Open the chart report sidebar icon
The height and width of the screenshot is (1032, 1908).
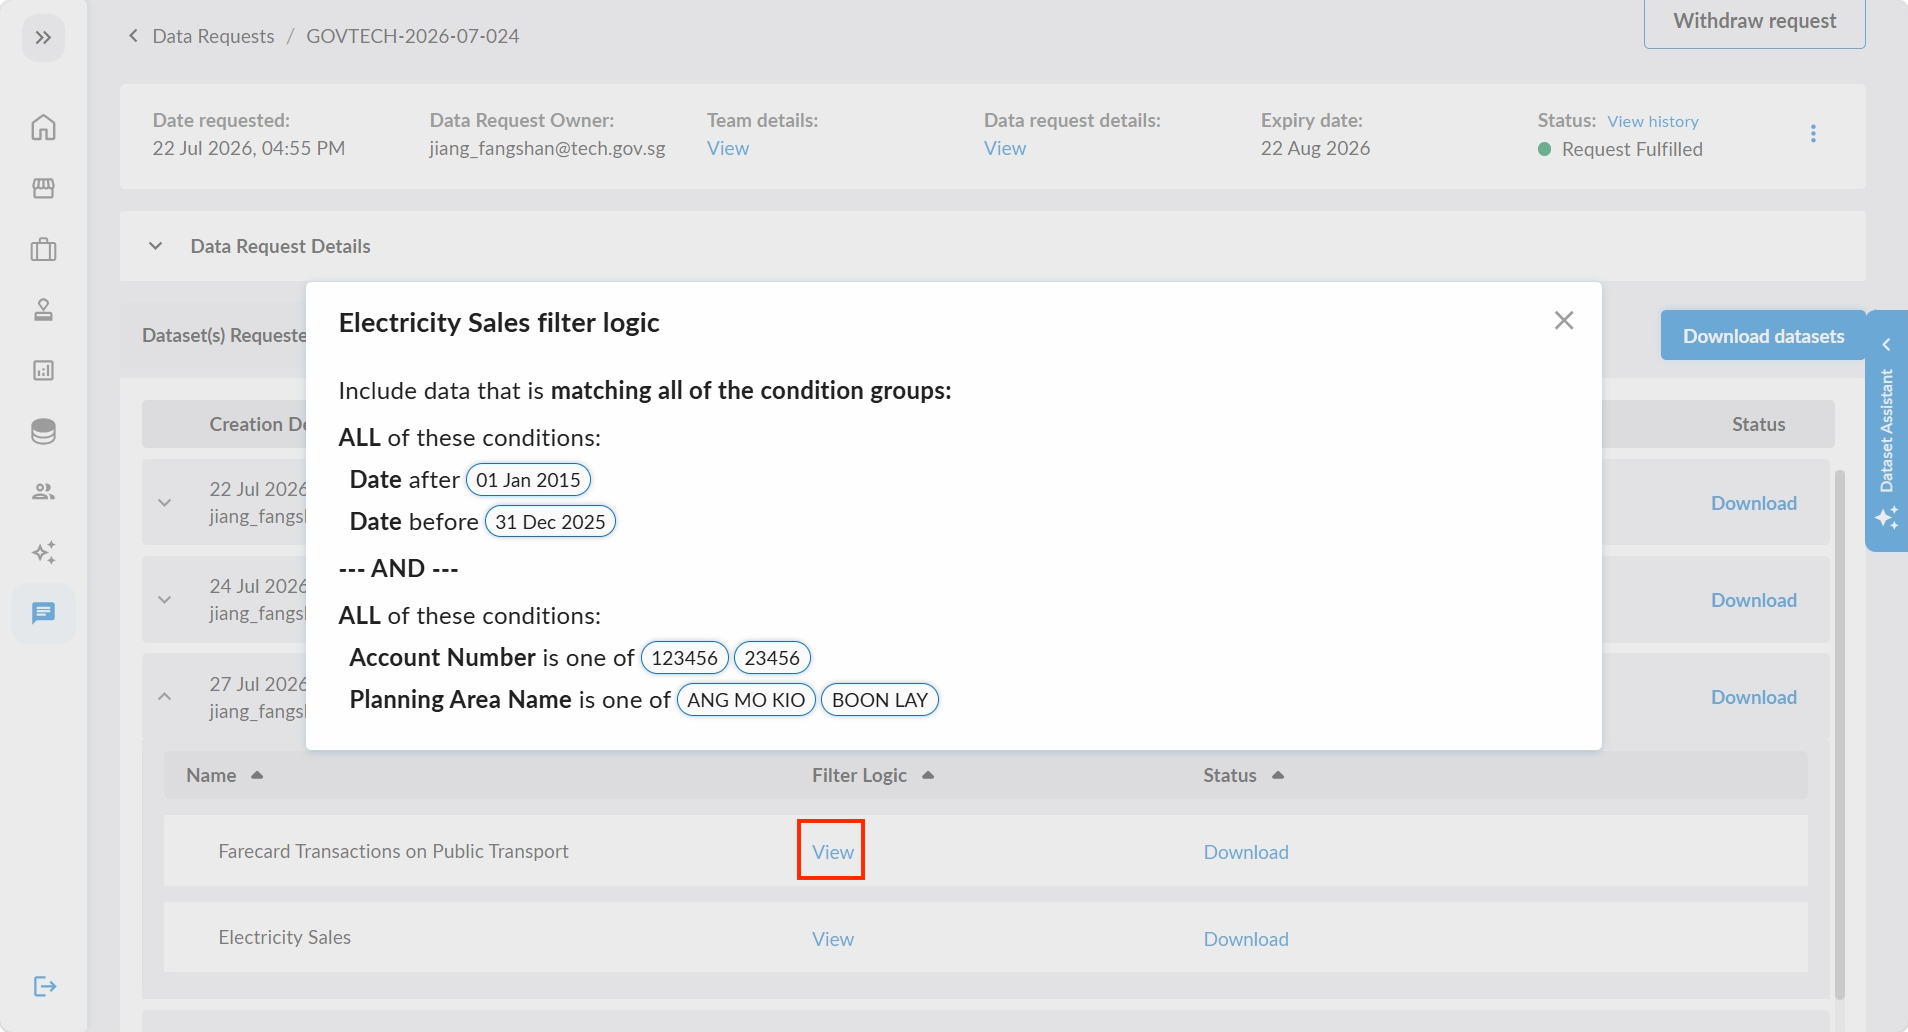click(43, 371)
